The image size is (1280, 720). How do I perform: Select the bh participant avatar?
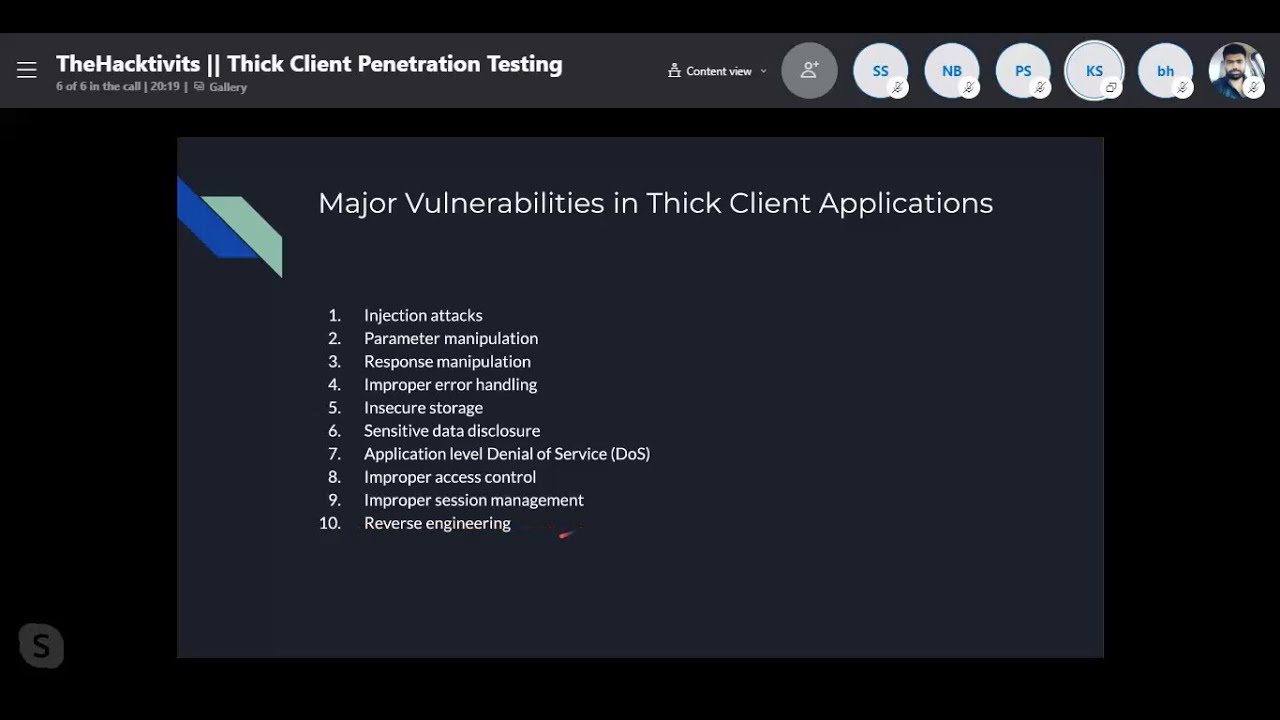tap(1165, 71)
